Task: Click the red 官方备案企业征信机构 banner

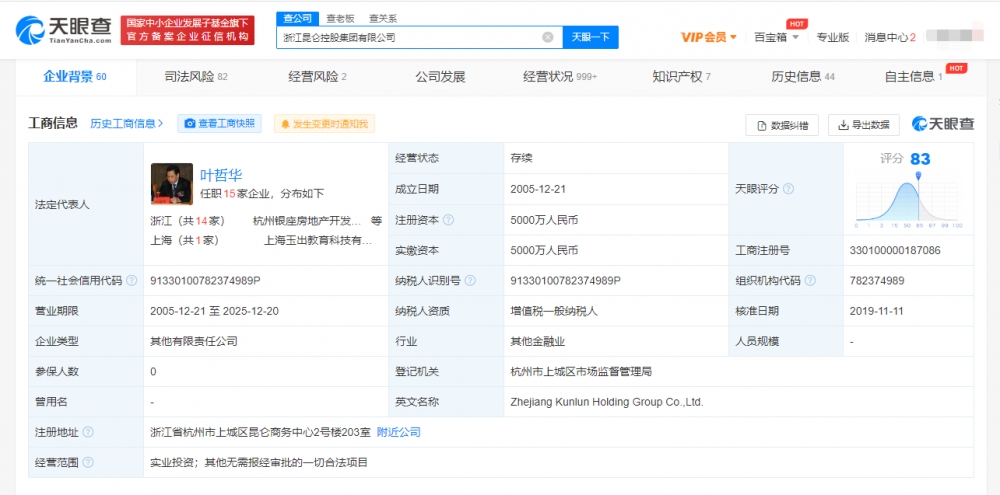Action: click(x=188, y=30)
